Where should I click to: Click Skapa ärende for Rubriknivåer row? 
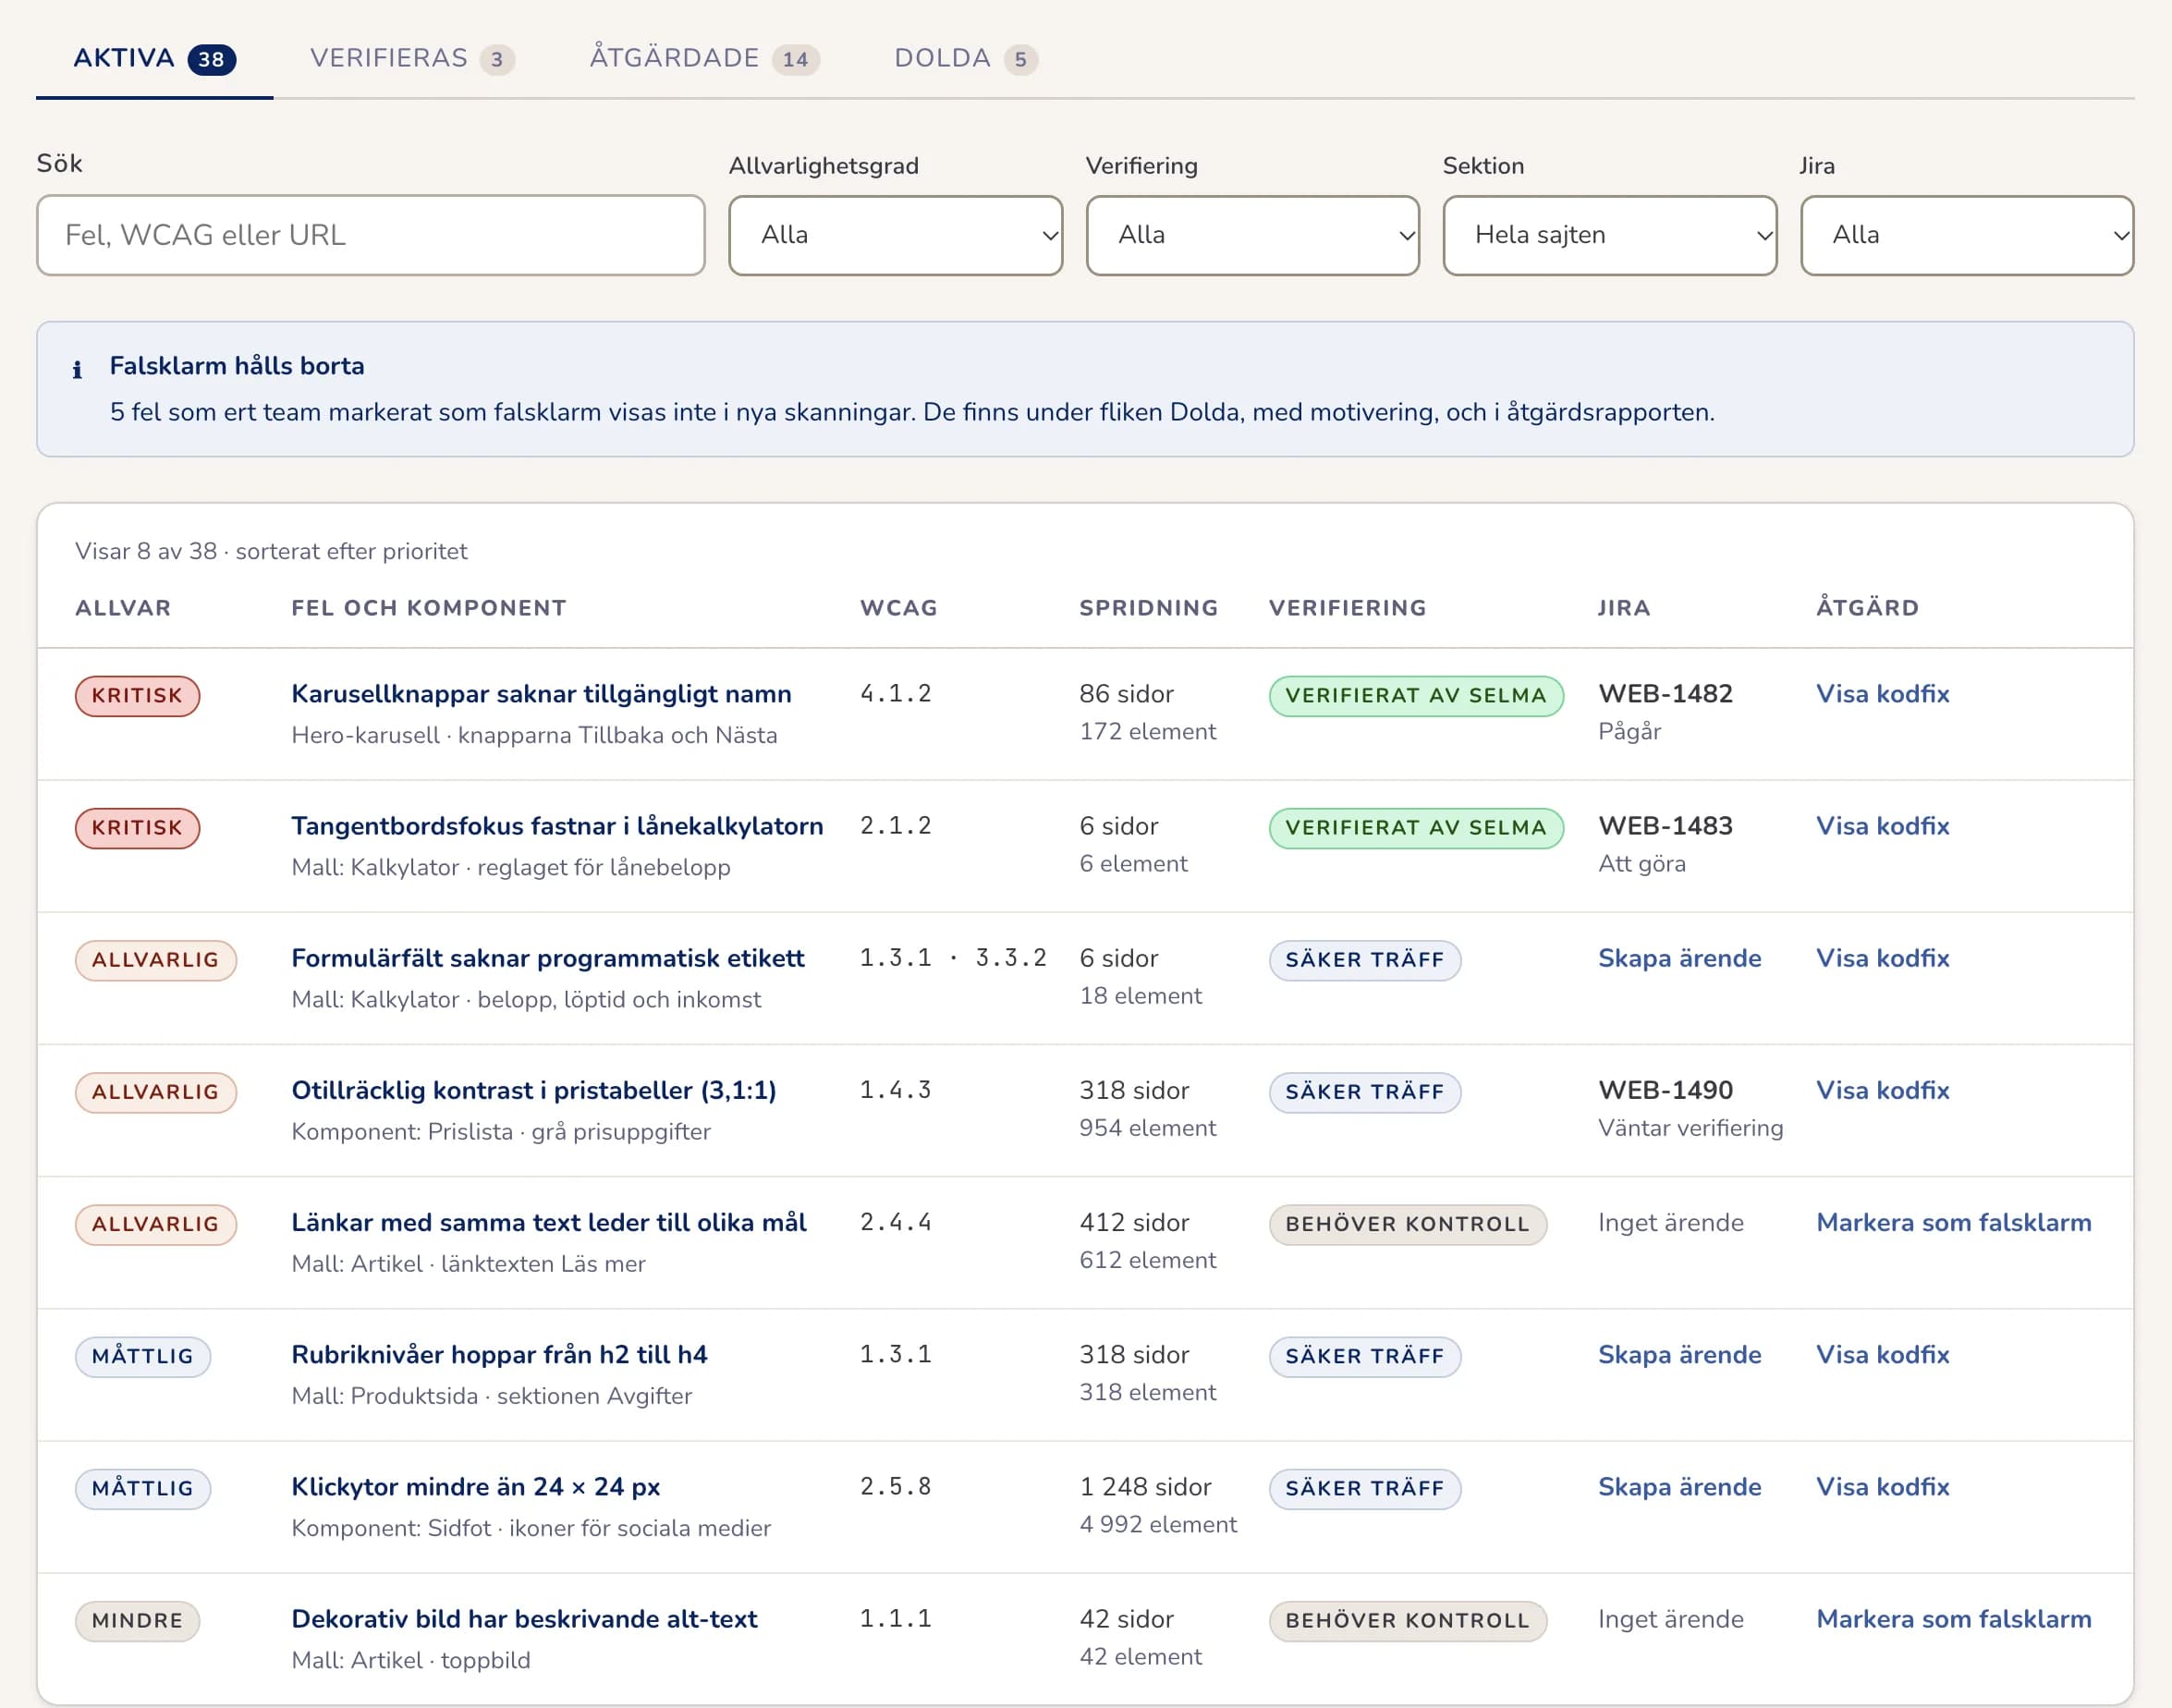point(1679,1354)
